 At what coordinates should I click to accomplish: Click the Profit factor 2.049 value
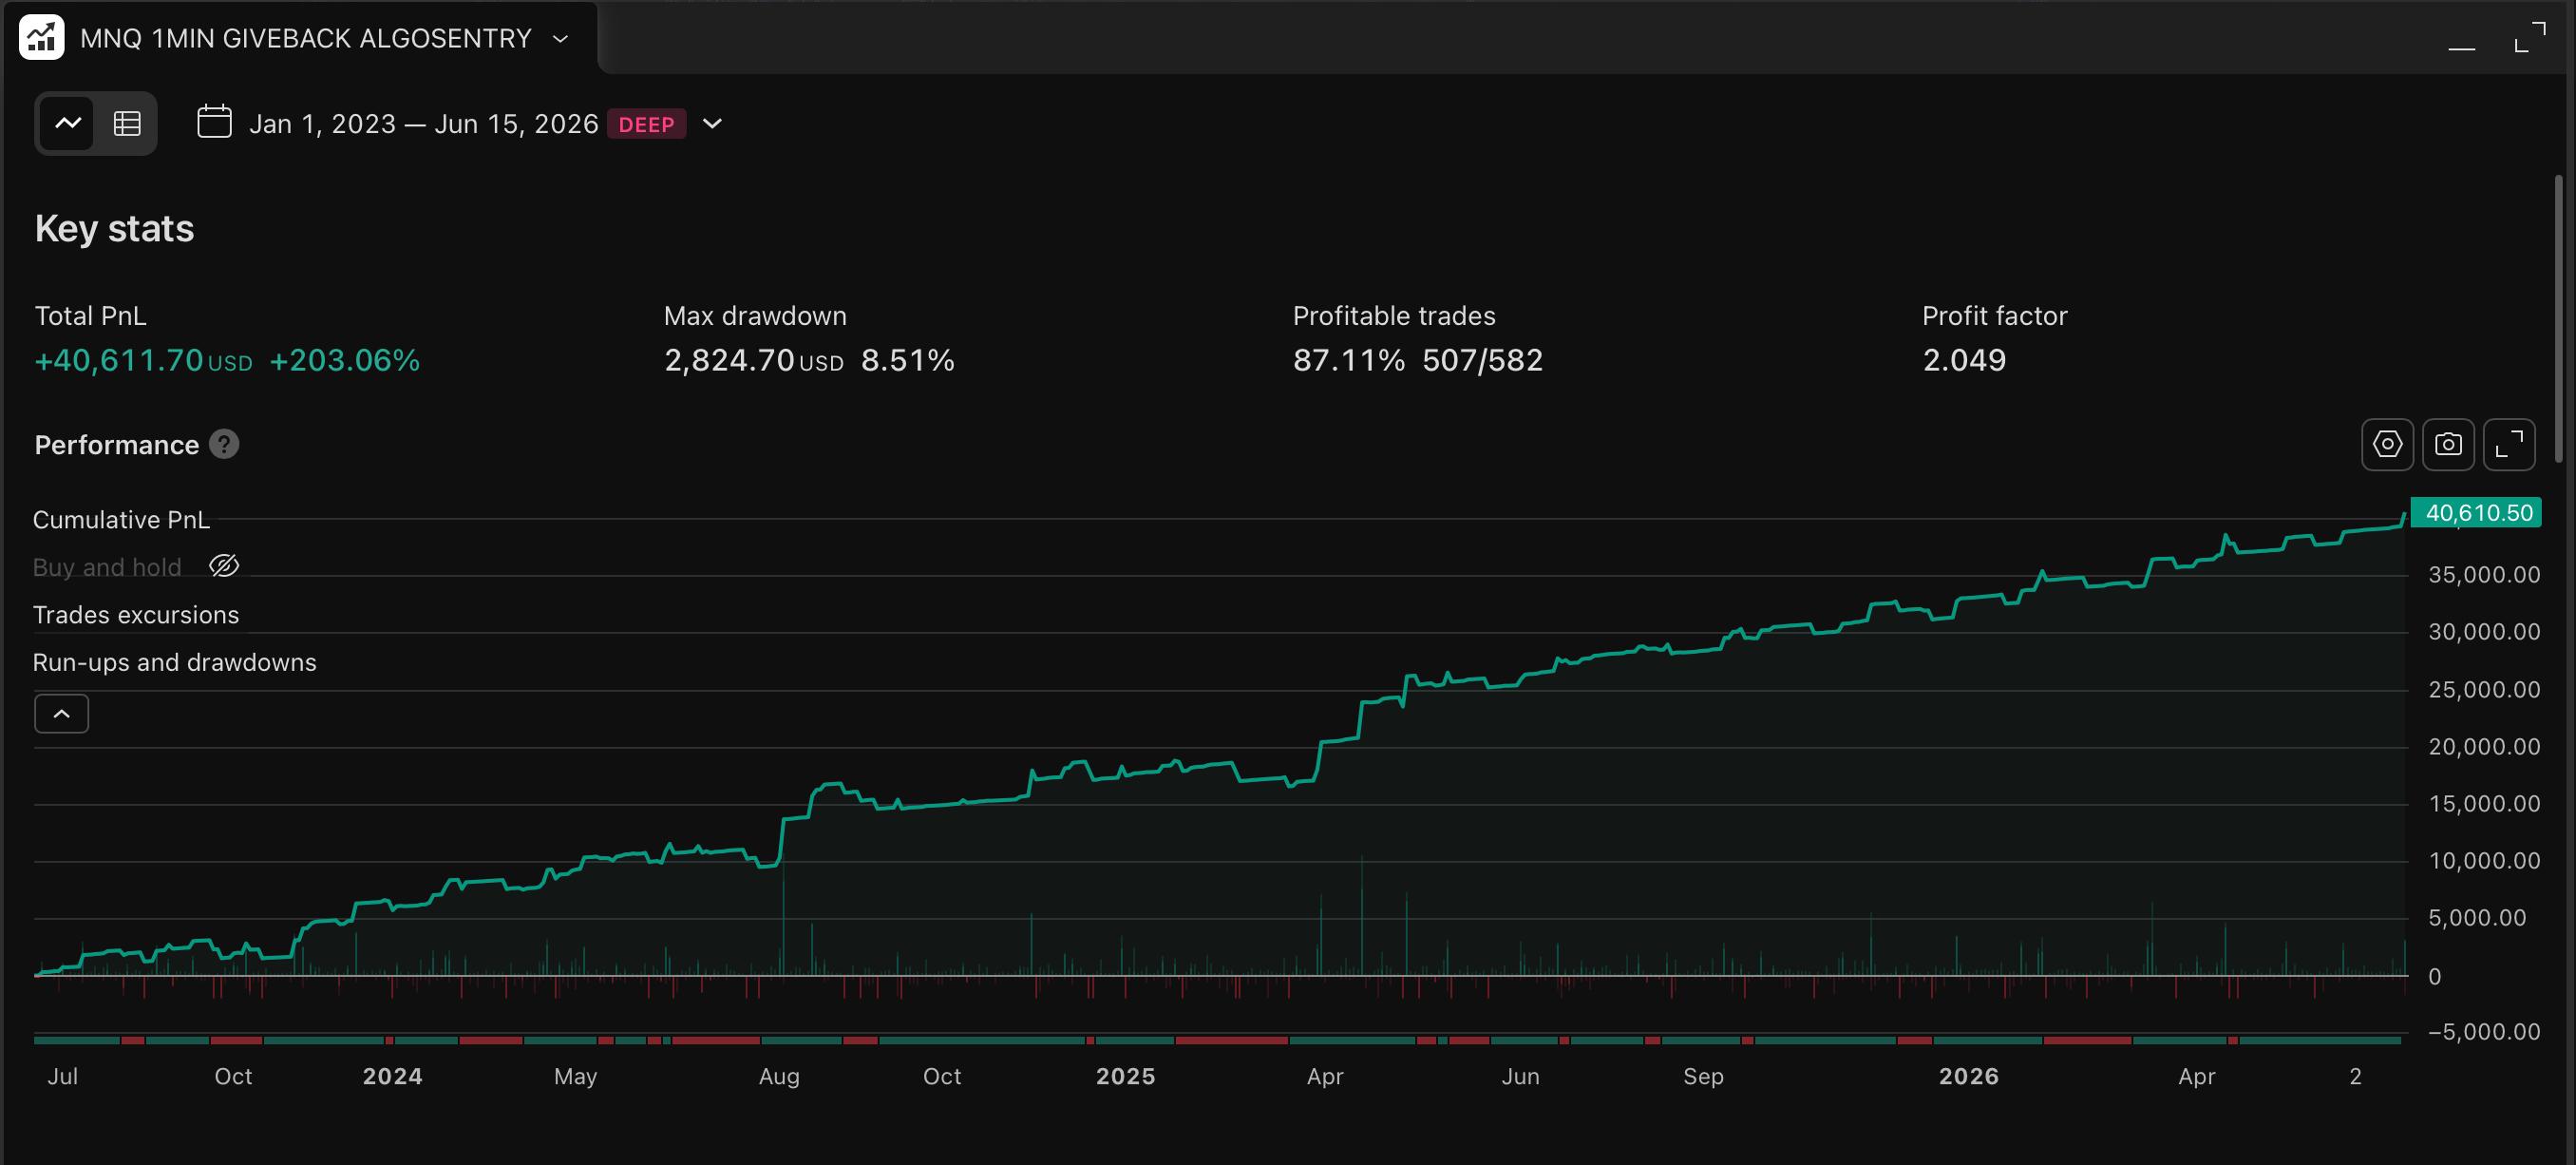tap(1964, 360)
